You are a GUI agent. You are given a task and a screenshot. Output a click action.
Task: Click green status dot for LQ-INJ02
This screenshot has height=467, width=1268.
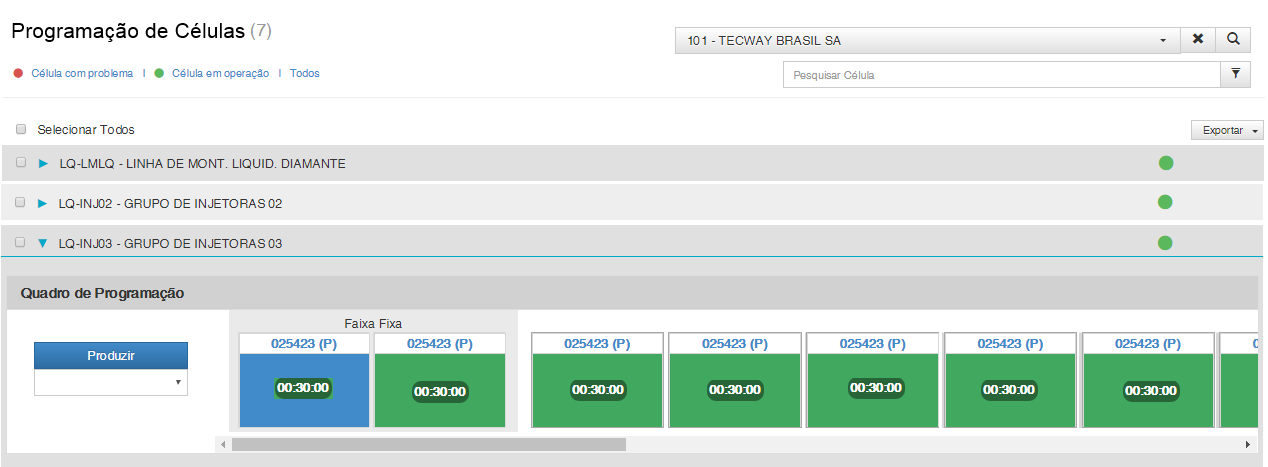(1165, 203)
